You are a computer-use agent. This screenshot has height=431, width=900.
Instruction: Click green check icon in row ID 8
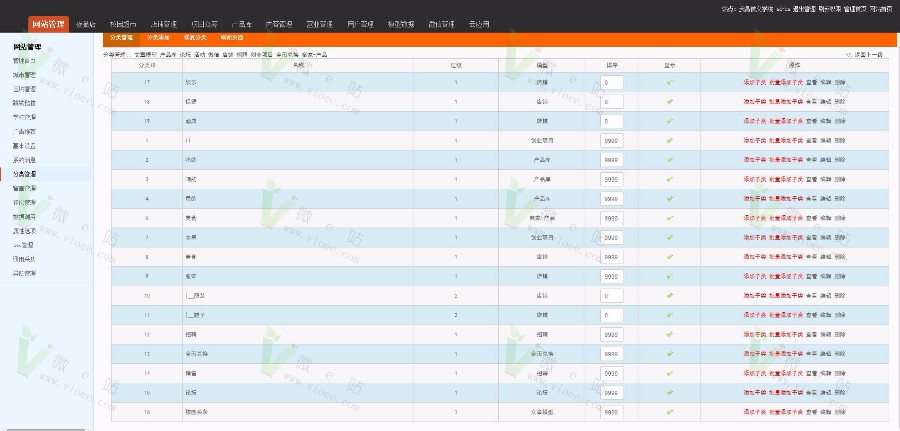pyautogui.click(x=669, y=257)
